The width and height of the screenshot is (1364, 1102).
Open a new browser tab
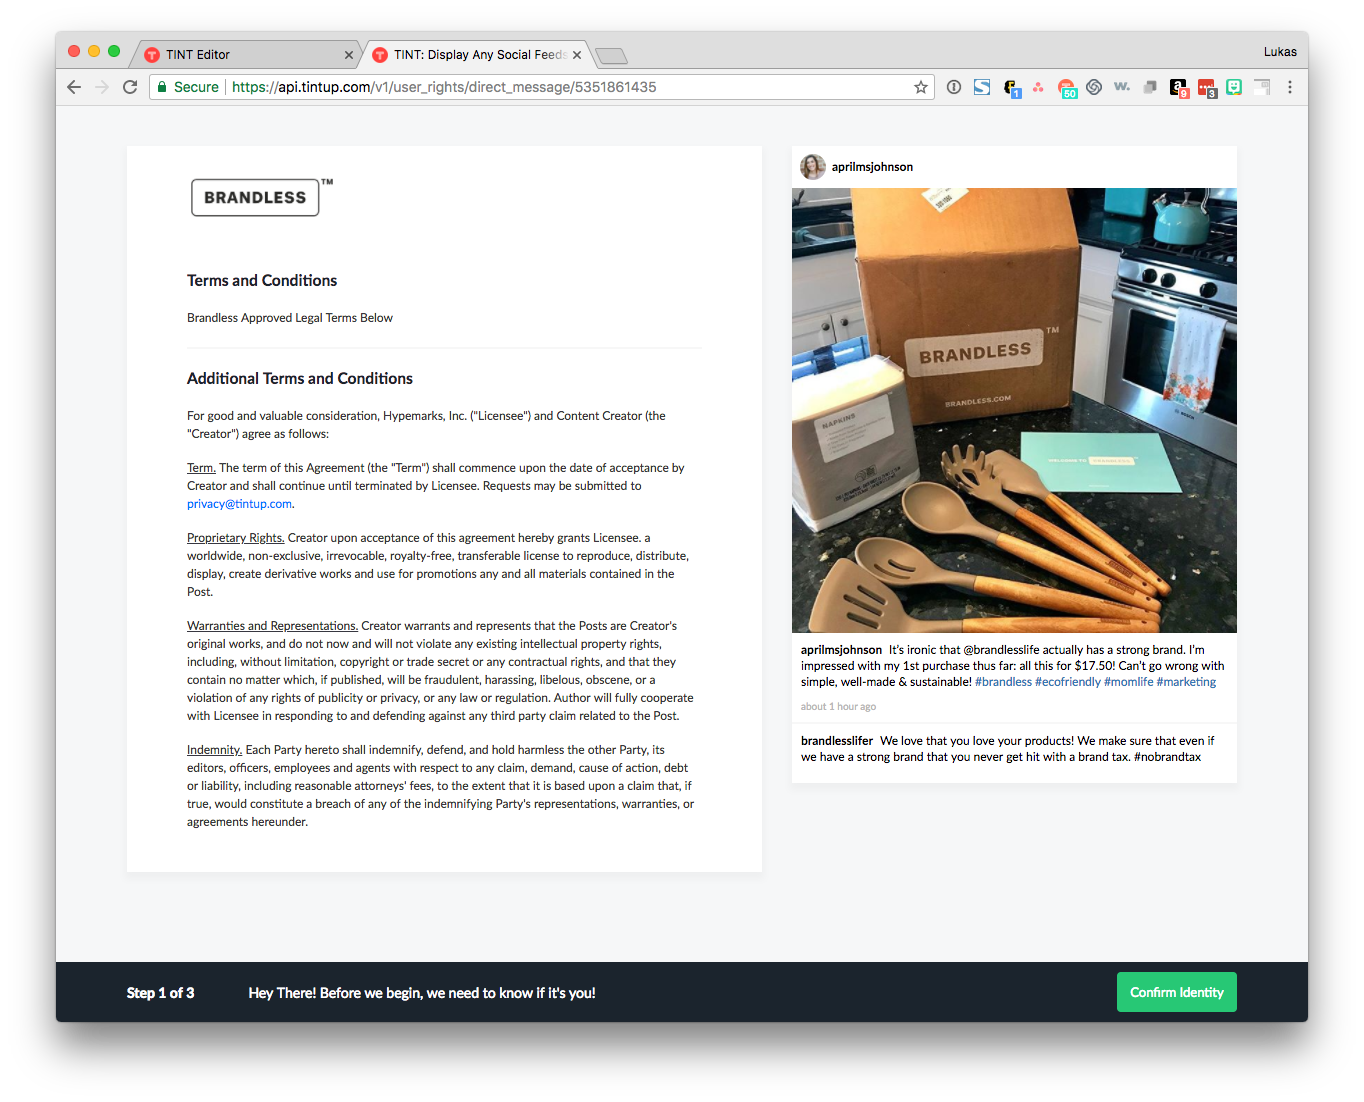click(611, 56)
